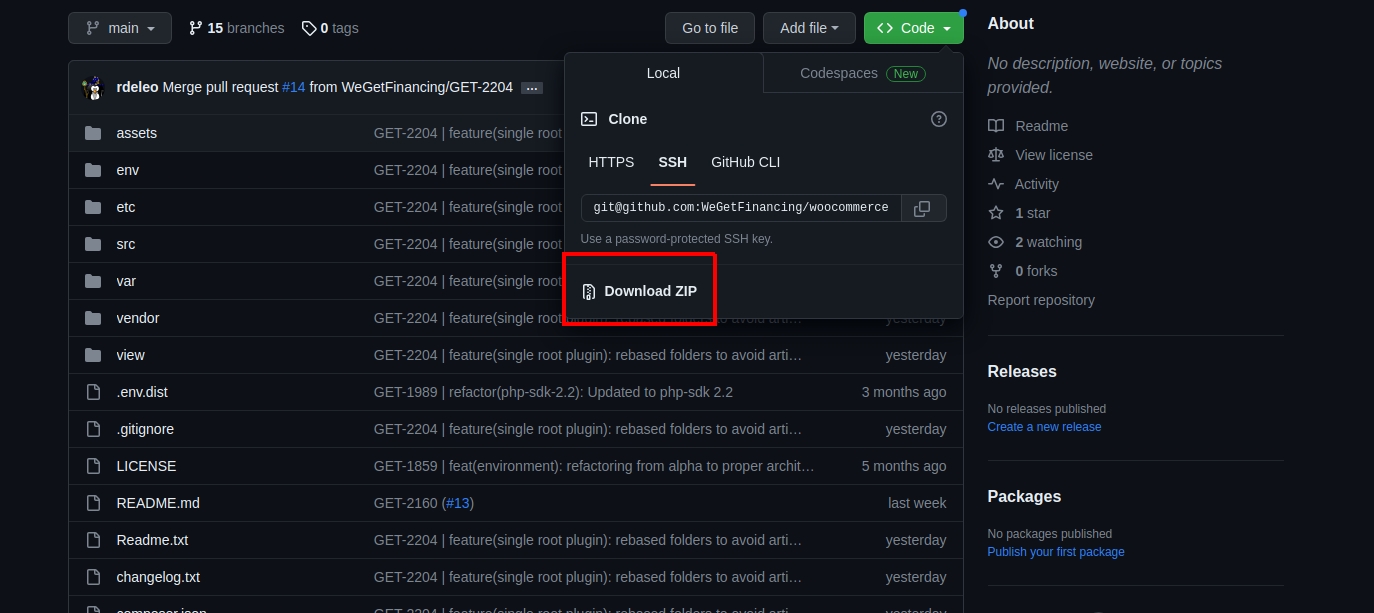The height and width of the screenshot is (613, 1374).
Task: Click the SSH clone URL field
Action: (741, 208)
